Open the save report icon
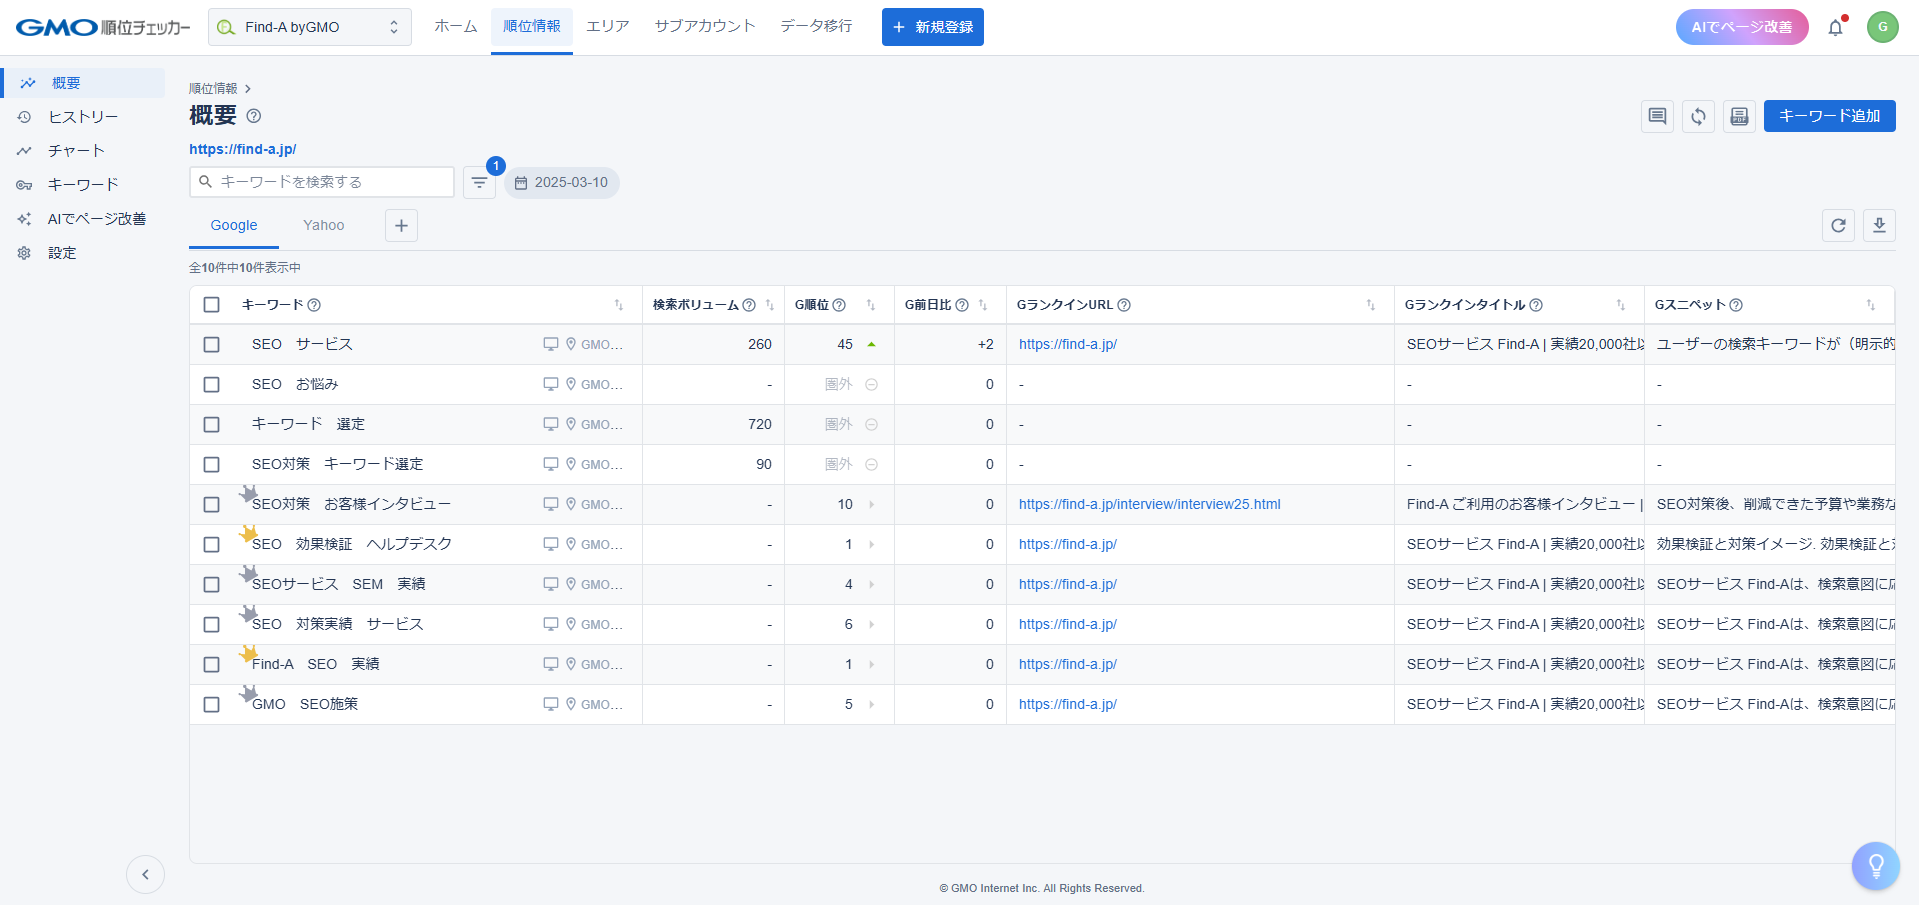This screenshot has height=905, width=1919. (1739, 116)
